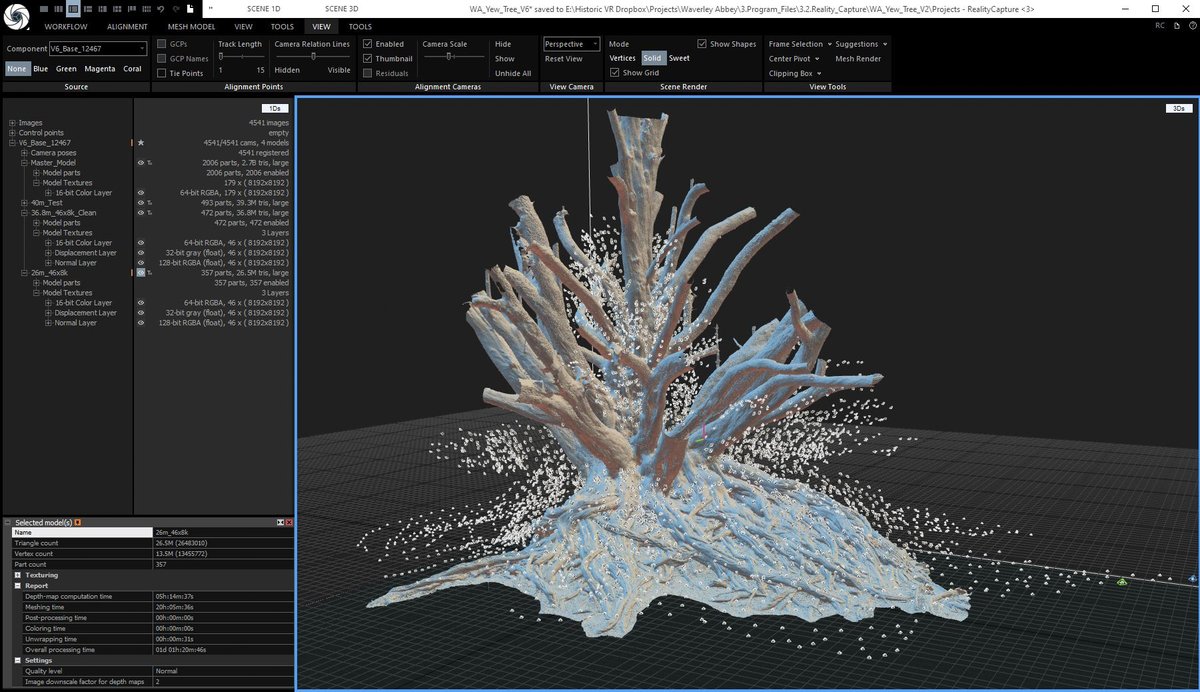The height and width of the screenshot is (692, 1200).
Task: Click the RealityCapture aperture logo button
Action: (17, 16)
